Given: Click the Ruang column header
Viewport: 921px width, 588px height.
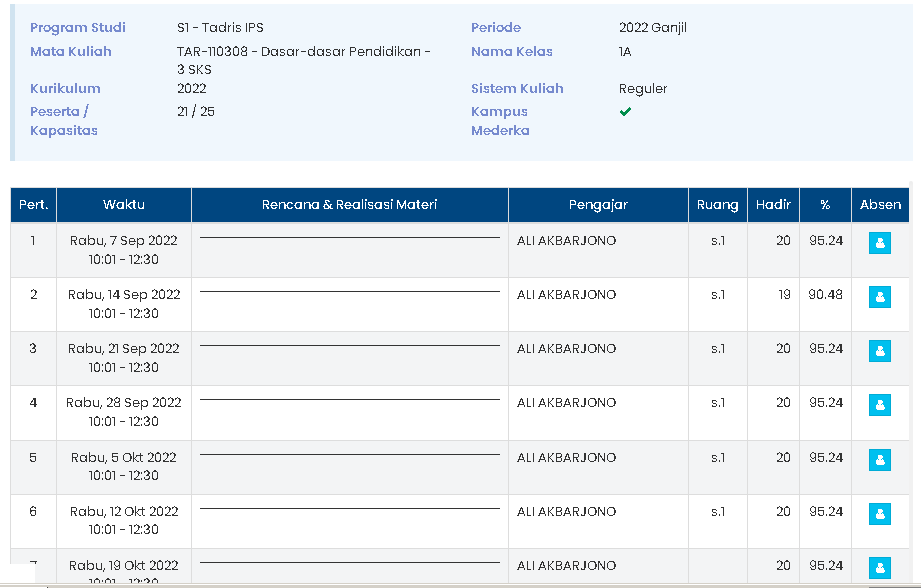Looking at the screenshot, I should pyautogui.click(x=718, y=205).
